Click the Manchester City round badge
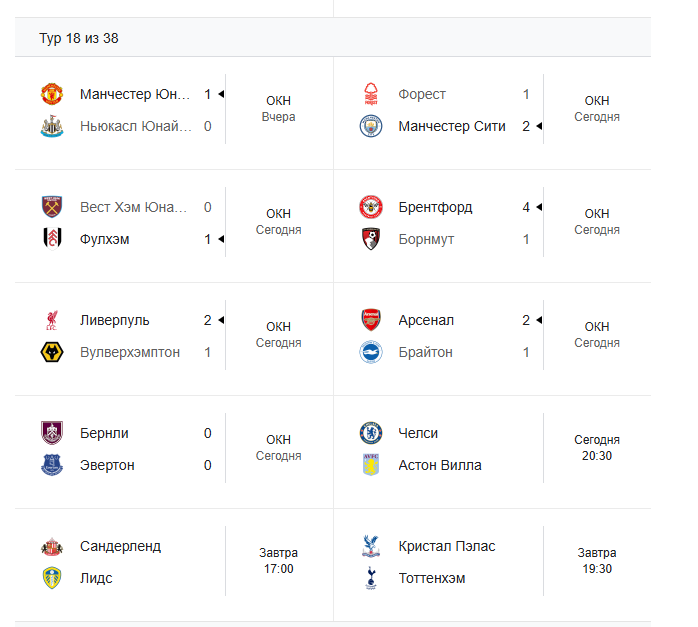Viewport: 698px width, 627px height. coord(371,126)
